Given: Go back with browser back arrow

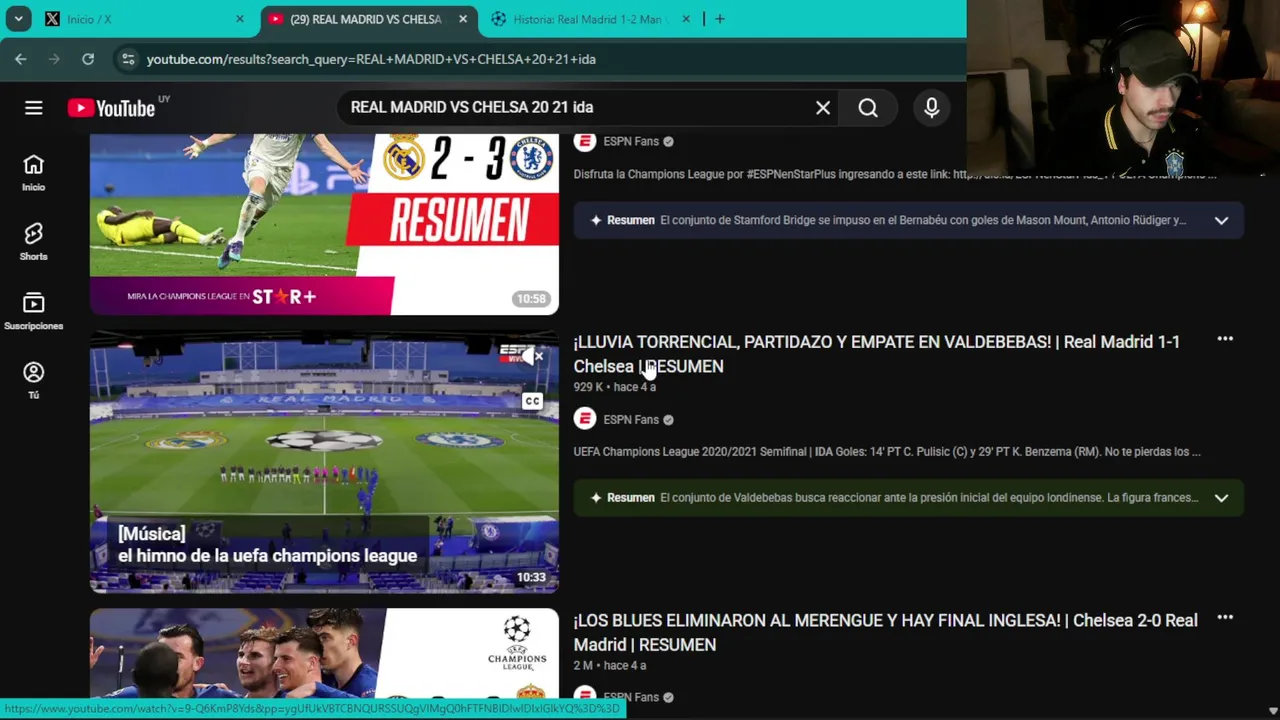Looking at the screenshot, I should [21, 59].
